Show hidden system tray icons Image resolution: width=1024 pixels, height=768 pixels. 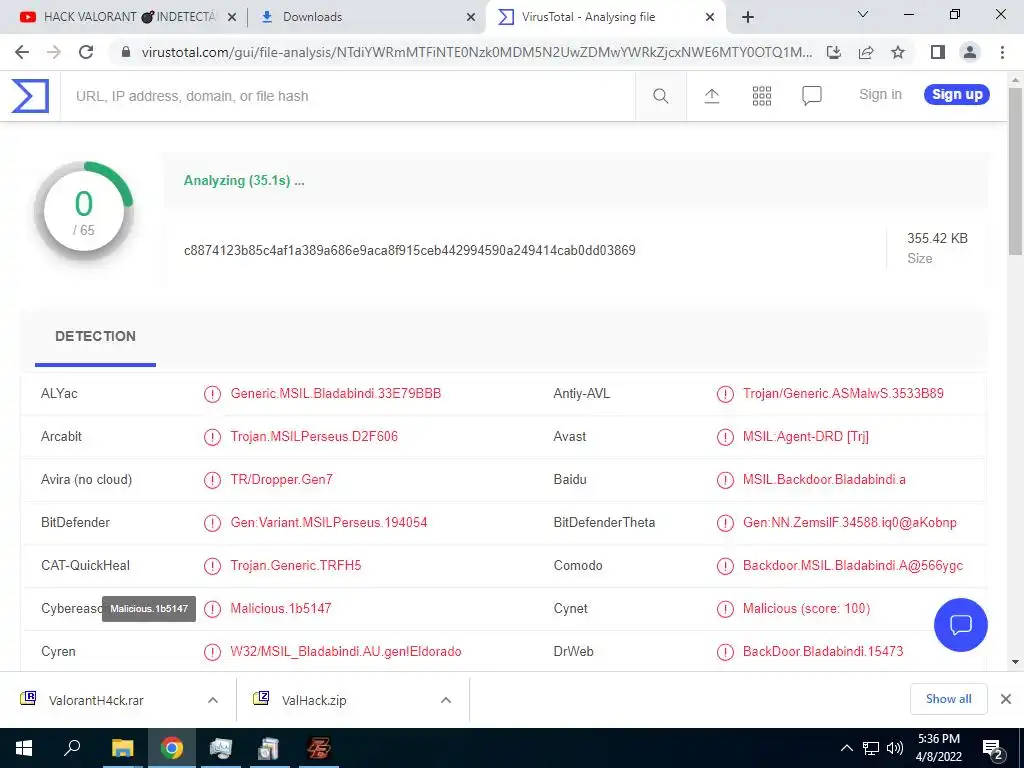tap(846, 748)
